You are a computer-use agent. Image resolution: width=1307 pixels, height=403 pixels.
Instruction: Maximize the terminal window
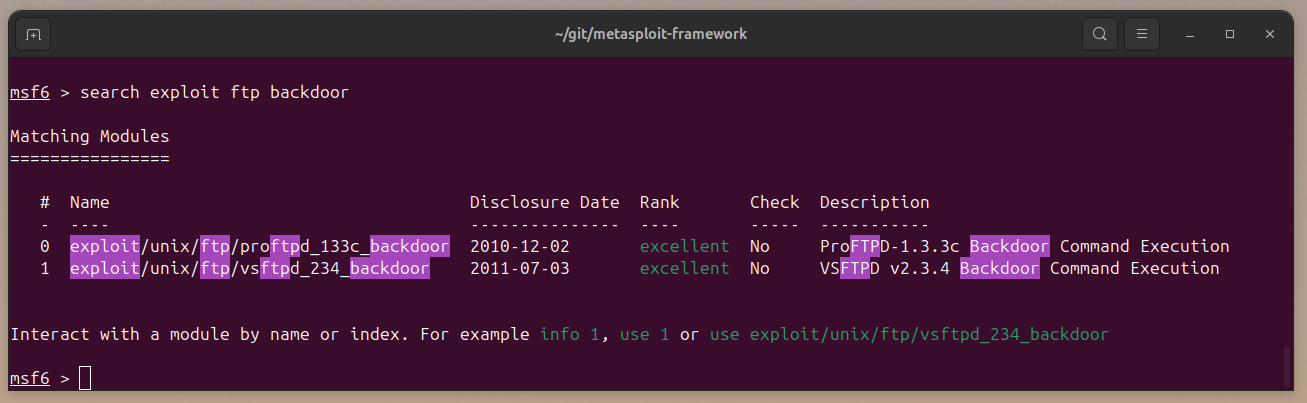1230,34
